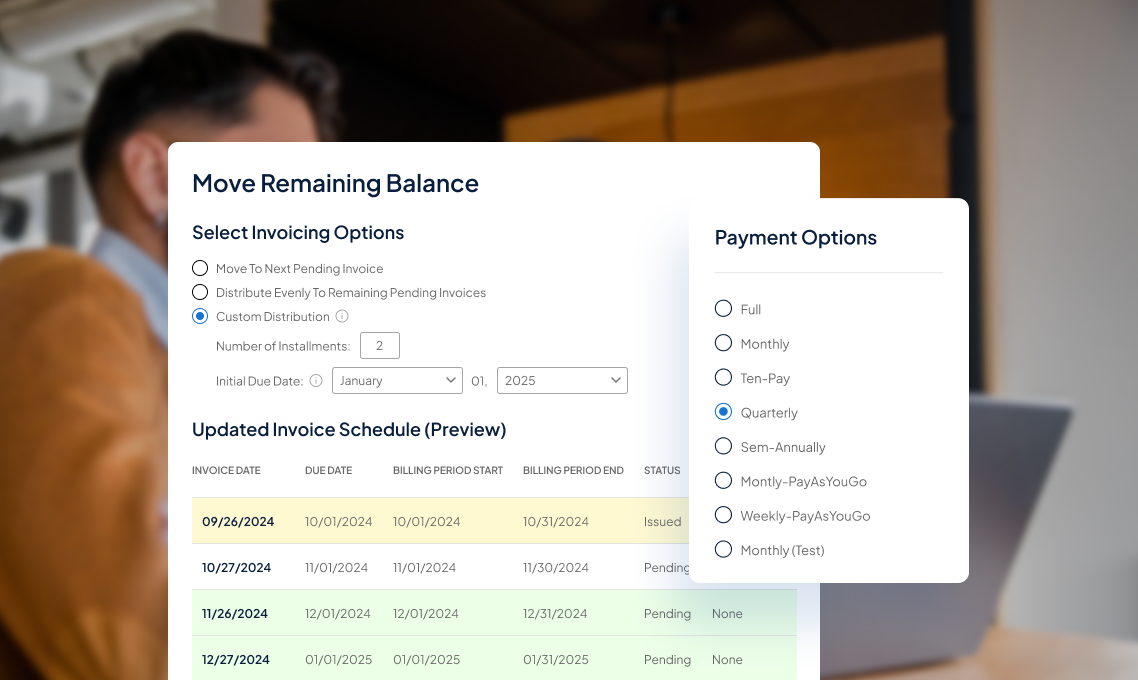
Task: Choose Monthly under Payment Options
Action: 723,343
